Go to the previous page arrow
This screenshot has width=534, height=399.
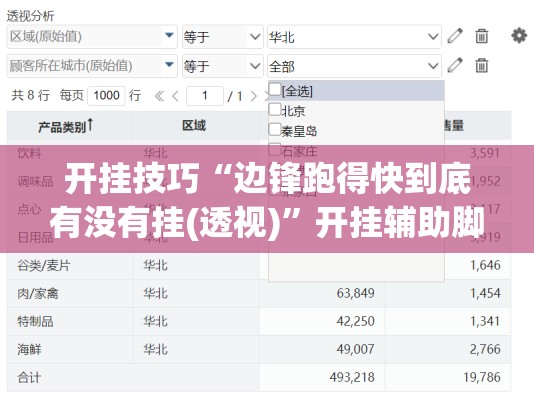[175, 96]
